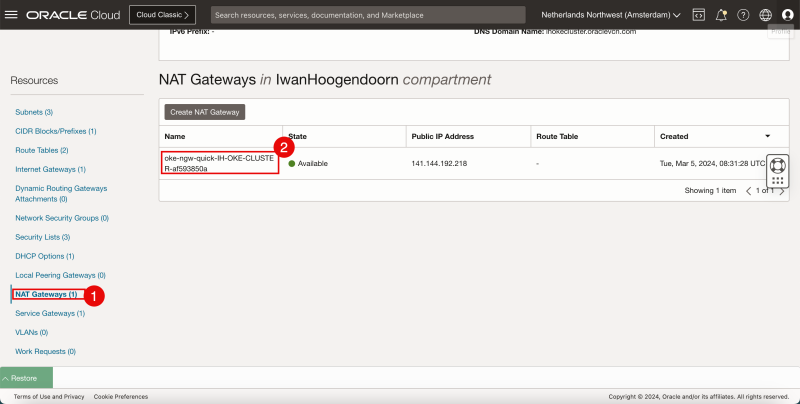Screen dimensions: 800x404
Task: Go to the next table page
Action: pyautogui.click(x=782, y=190)
